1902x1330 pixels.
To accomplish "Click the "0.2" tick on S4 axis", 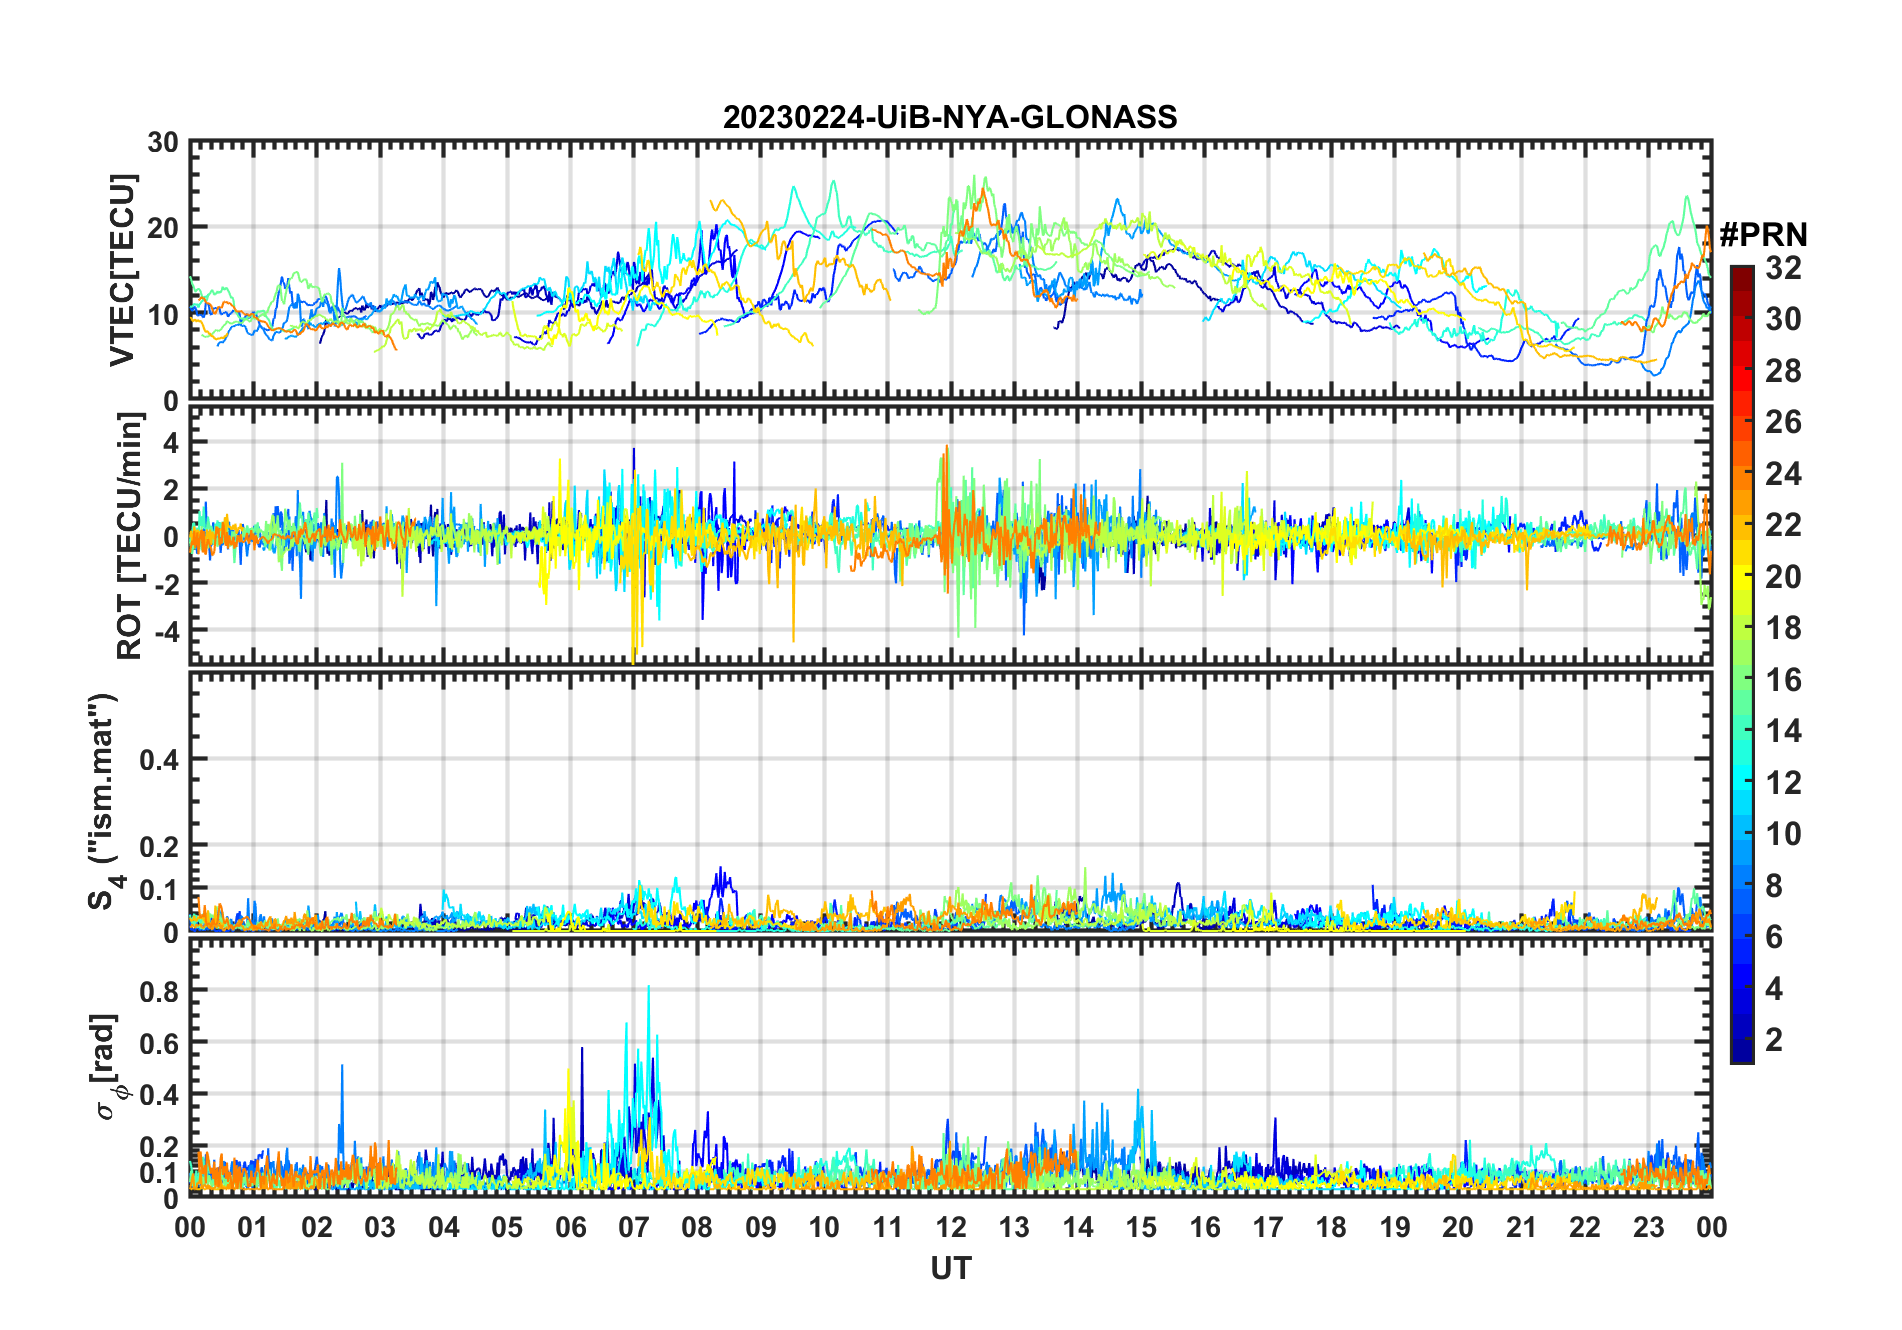I will [x=159, y=846].
